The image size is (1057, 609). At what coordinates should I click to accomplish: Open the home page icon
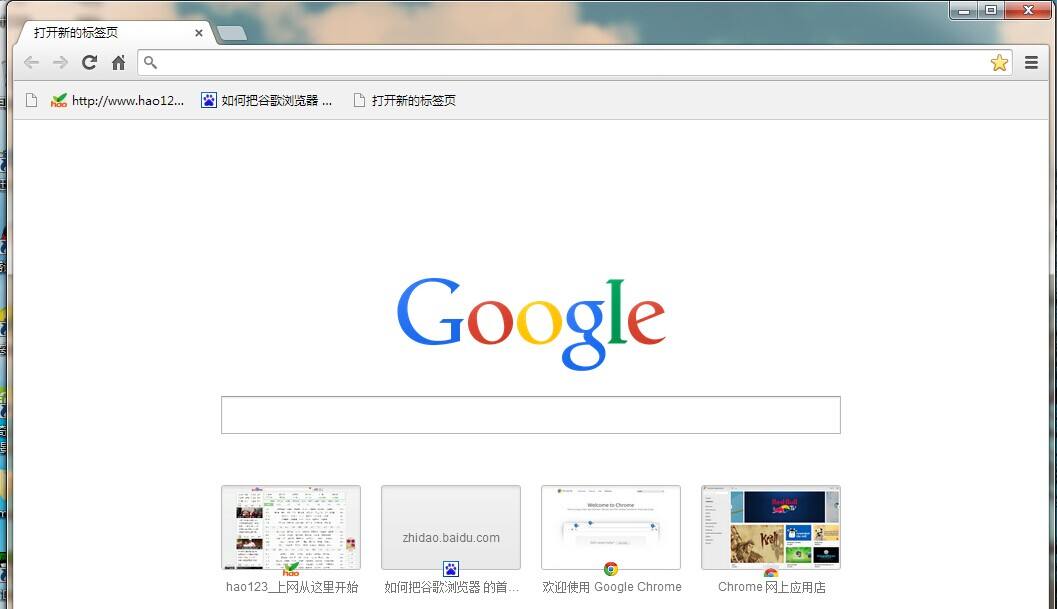119,63
